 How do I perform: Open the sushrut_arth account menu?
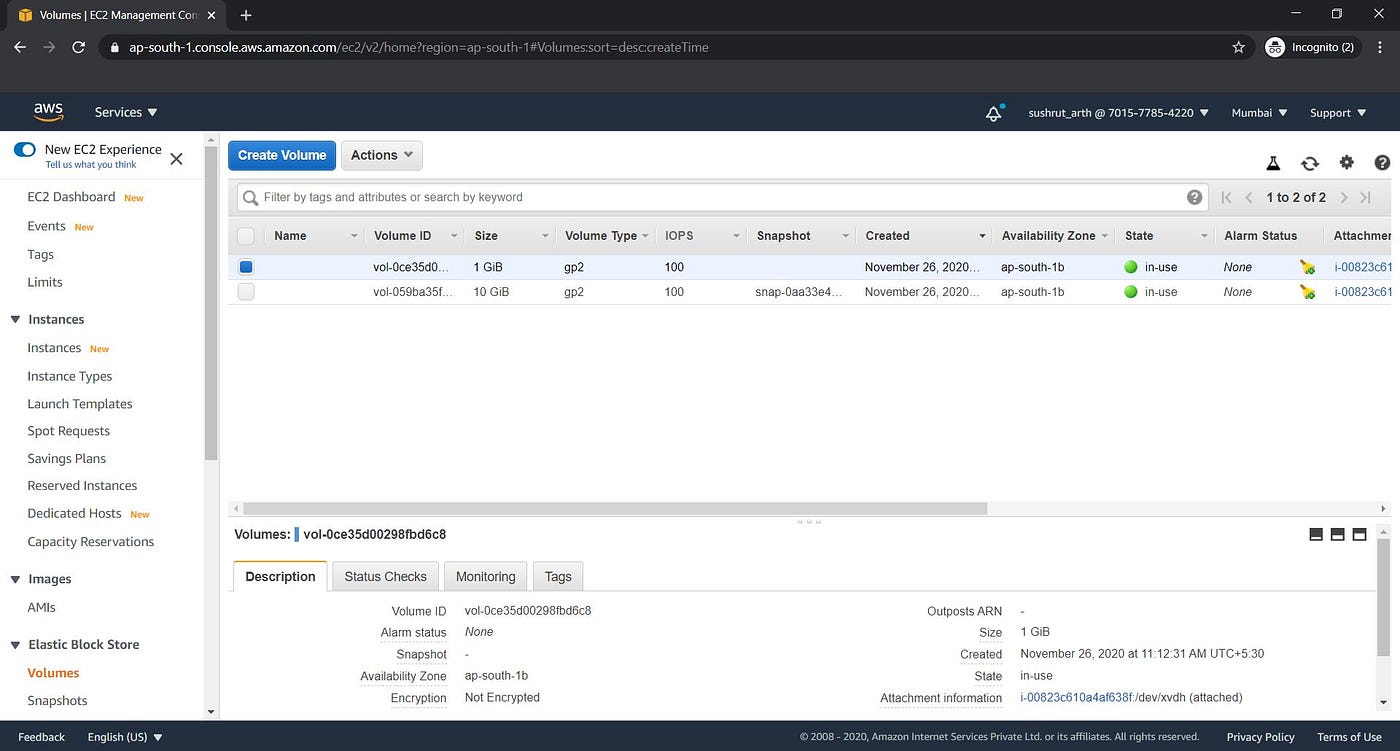pos(1118,113)
